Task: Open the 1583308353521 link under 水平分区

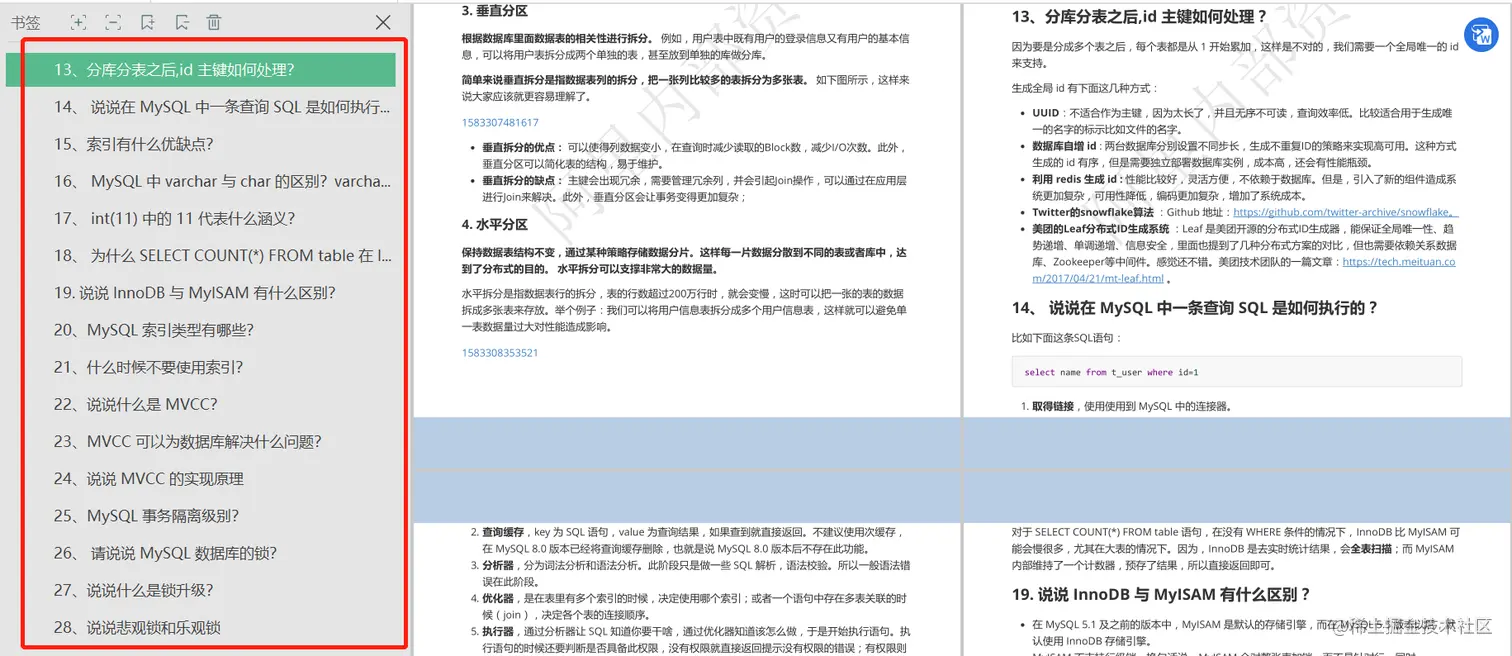Action: click(500, 352)
